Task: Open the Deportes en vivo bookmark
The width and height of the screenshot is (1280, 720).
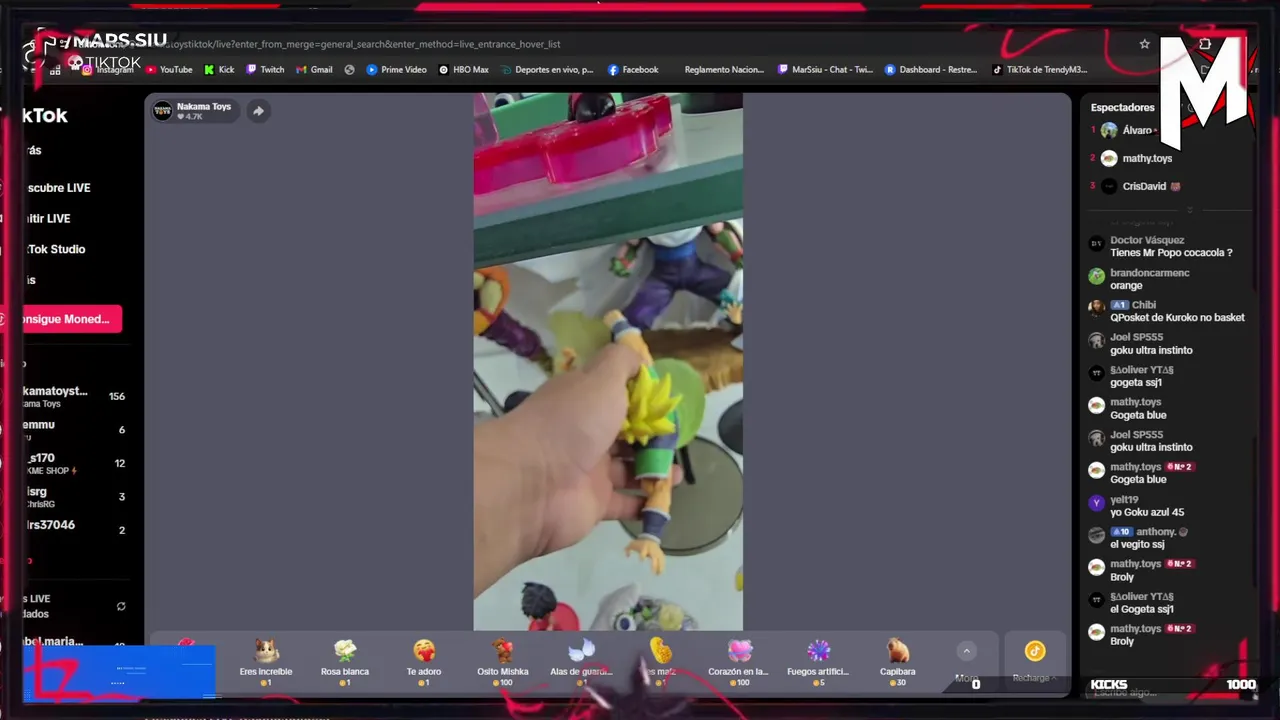Action: pos(547,70)
